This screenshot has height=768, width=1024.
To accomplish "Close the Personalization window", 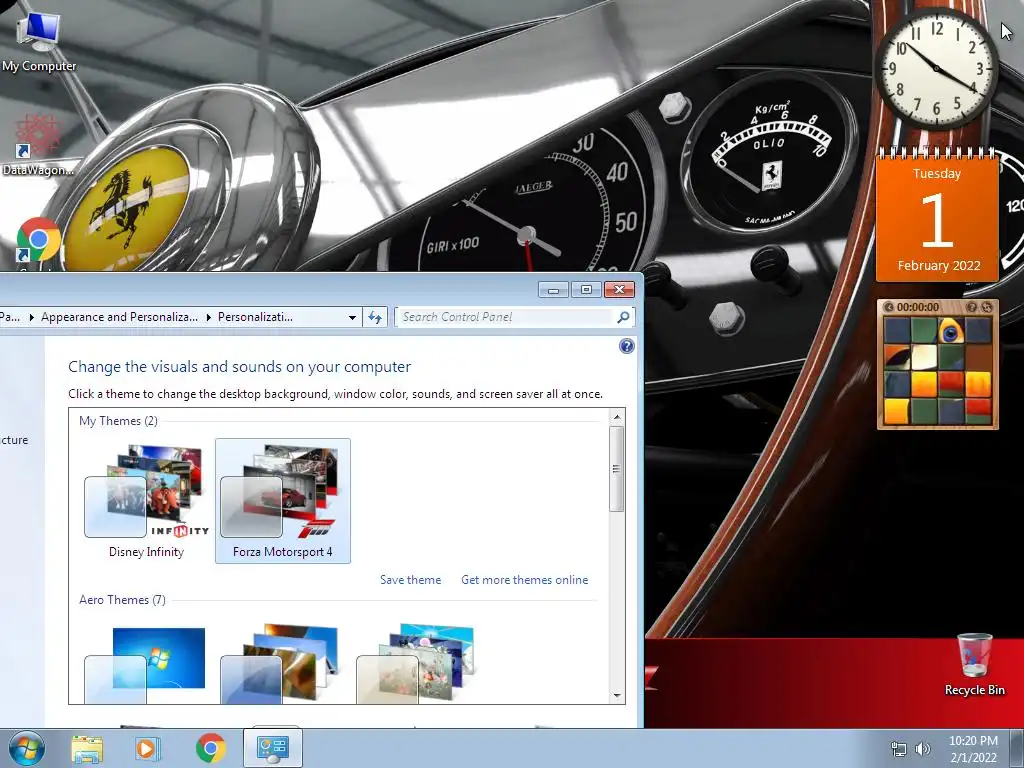I will tap(619, 289).
